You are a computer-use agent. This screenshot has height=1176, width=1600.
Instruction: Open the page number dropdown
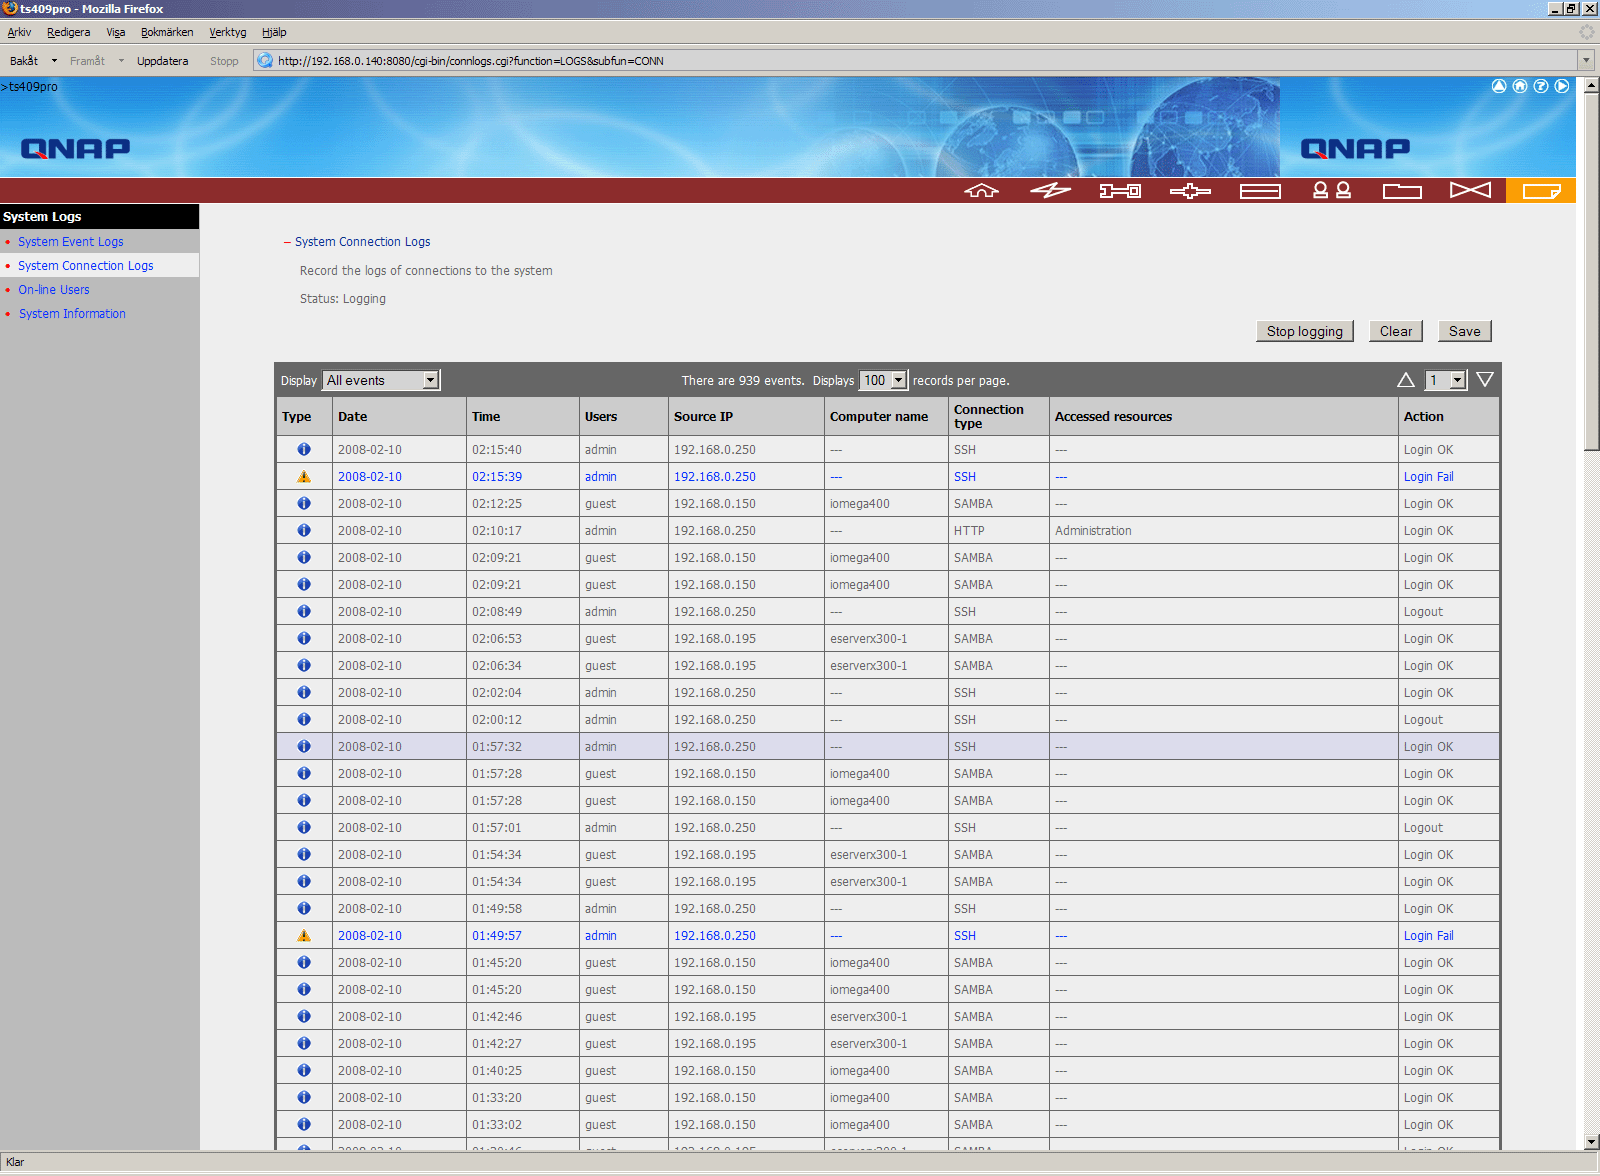1446,380
